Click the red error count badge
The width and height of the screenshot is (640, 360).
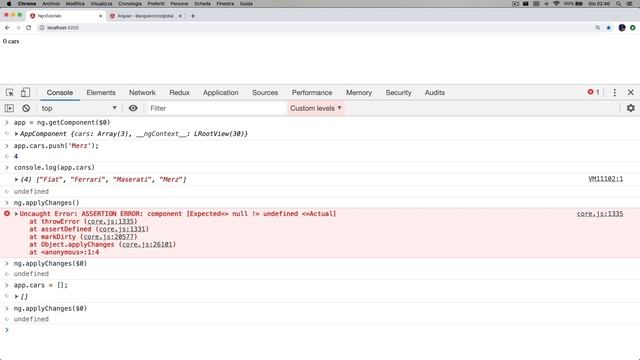click(x=593, y=92)
